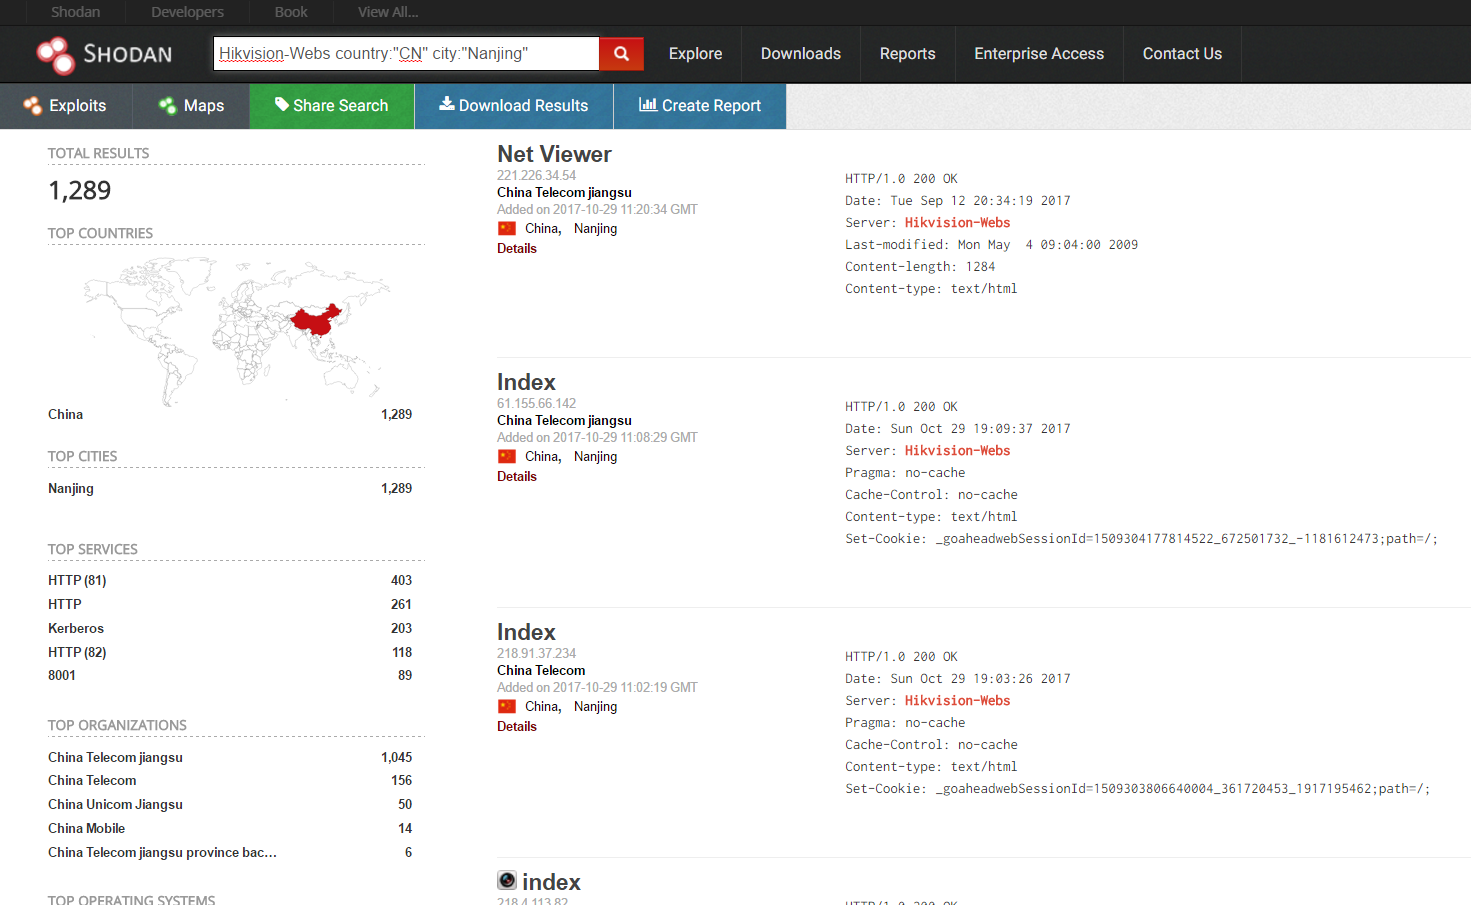This screenshot has width=1471, height=905.
Task: Click the China flag for 218.91.37.234
Action: point(507,706)
